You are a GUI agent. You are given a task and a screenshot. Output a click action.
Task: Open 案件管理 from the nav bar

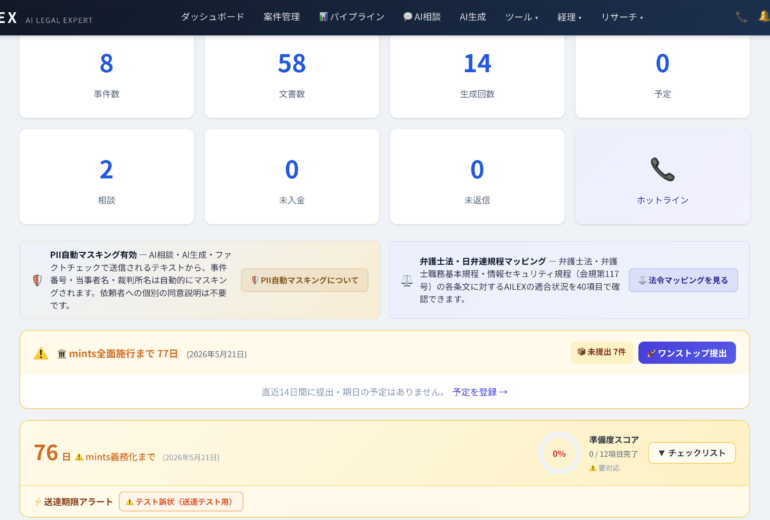281,17
